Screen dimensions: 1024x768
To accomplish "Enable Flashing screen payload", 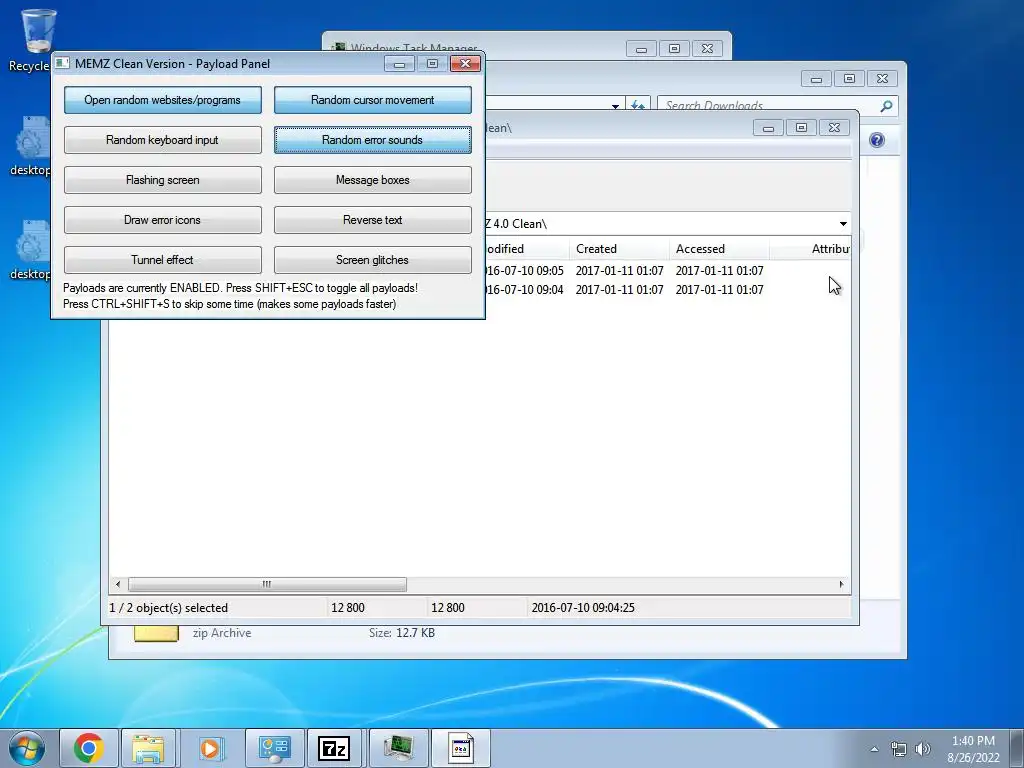I will 163,180.
